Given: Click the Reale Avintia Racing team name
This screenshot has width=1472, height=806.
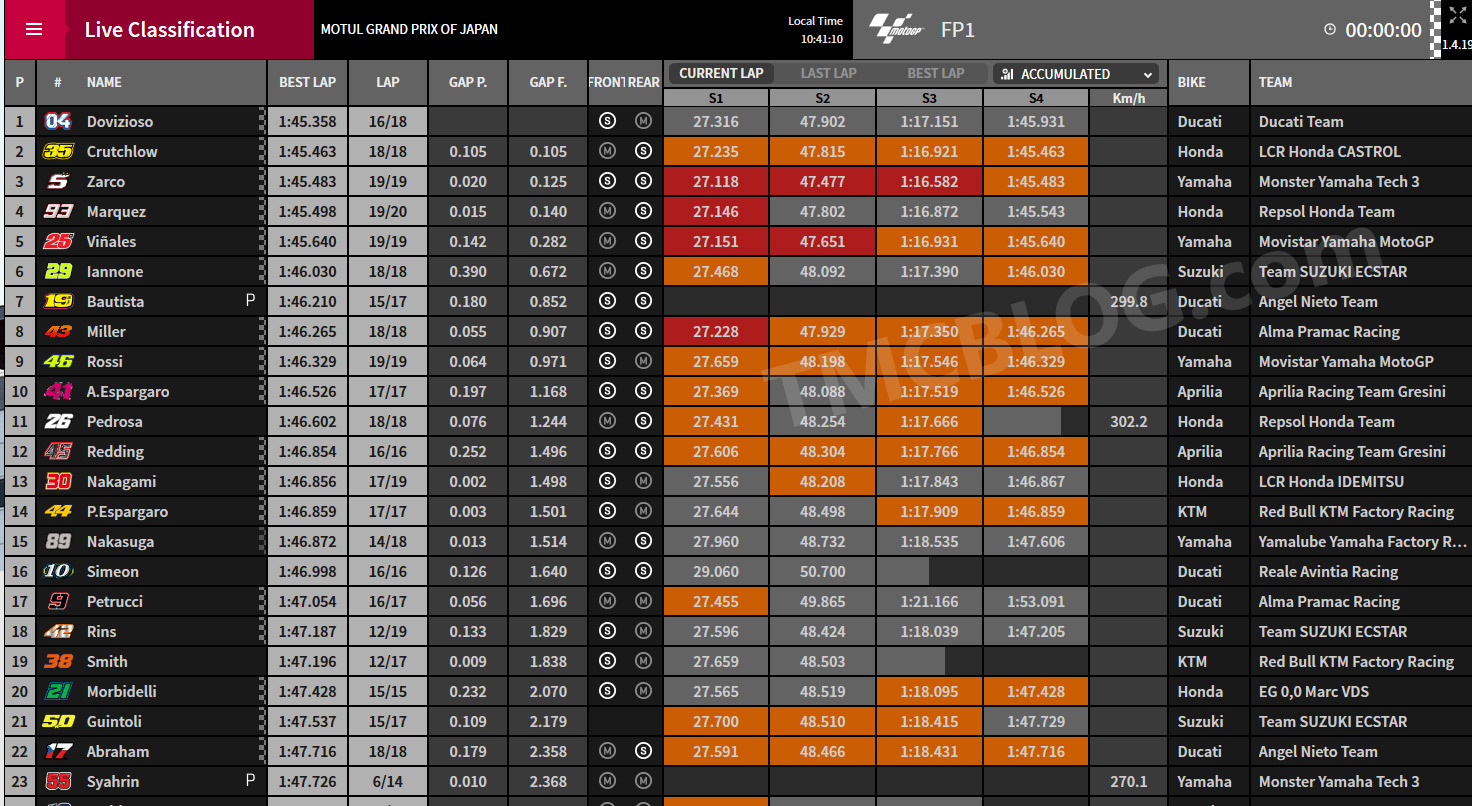Looking at the screenshot, I should [1328, 571].
